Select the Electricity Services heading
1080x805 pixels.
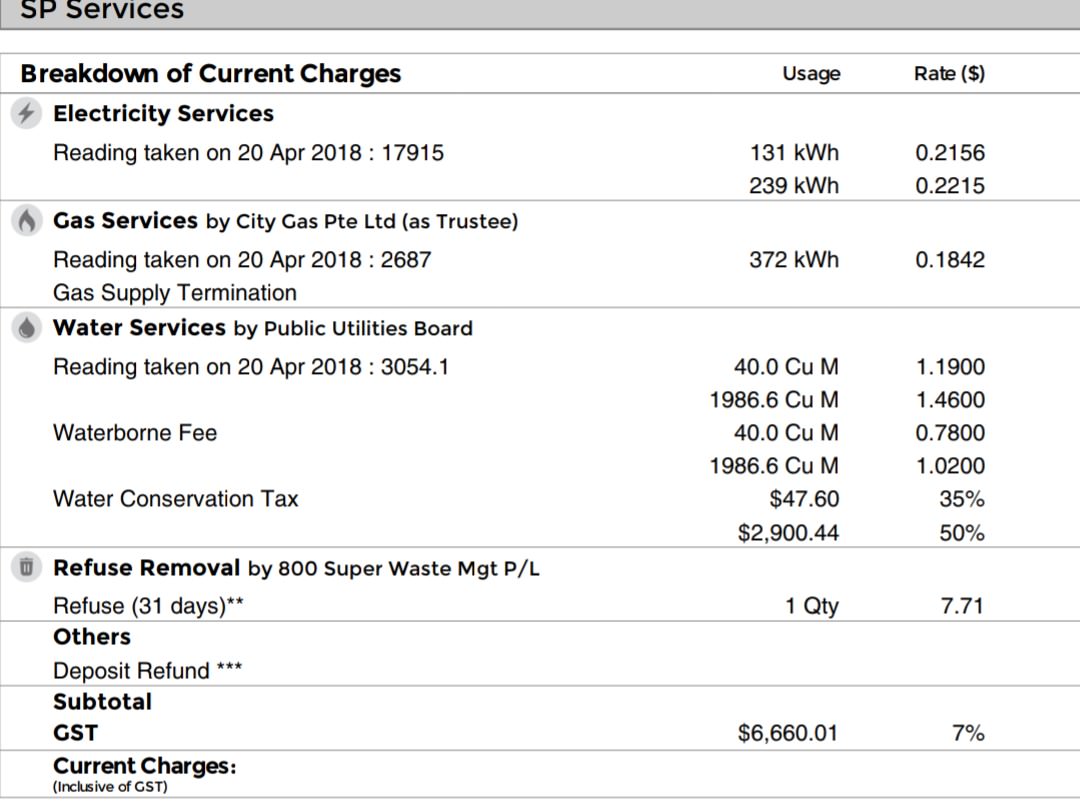click(163, 114)
